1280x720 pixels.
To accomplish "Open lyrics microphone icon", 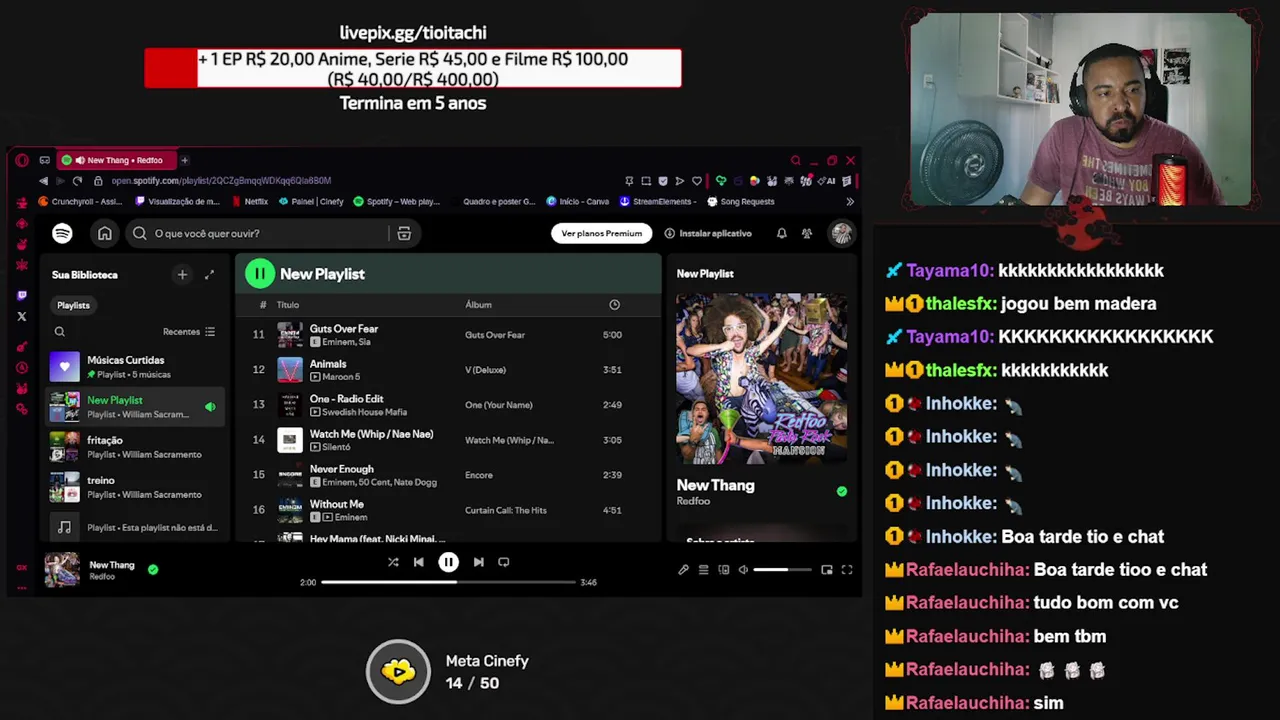I will pos(683,570).
